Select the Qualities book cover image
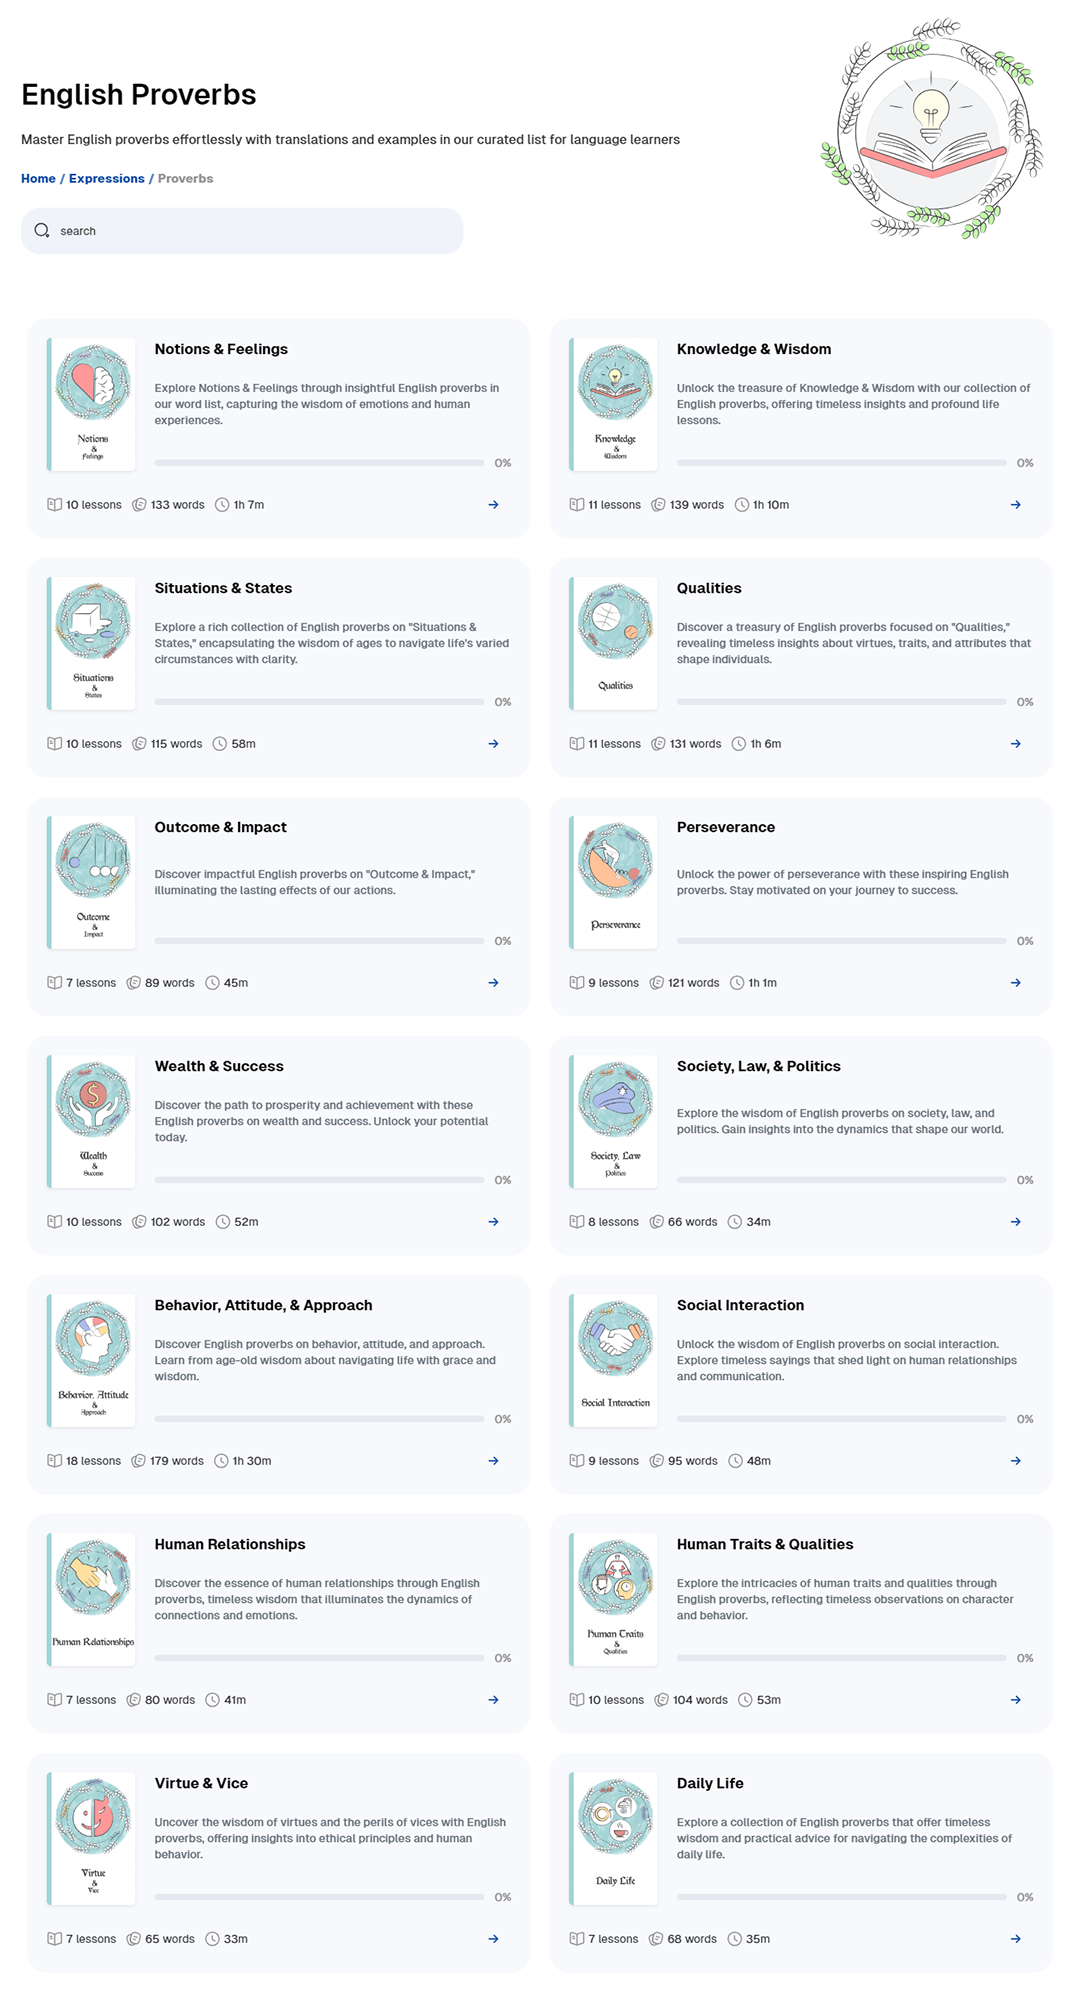The width and height of the screenshot is (1080, 2000). (x=614, y=643)
